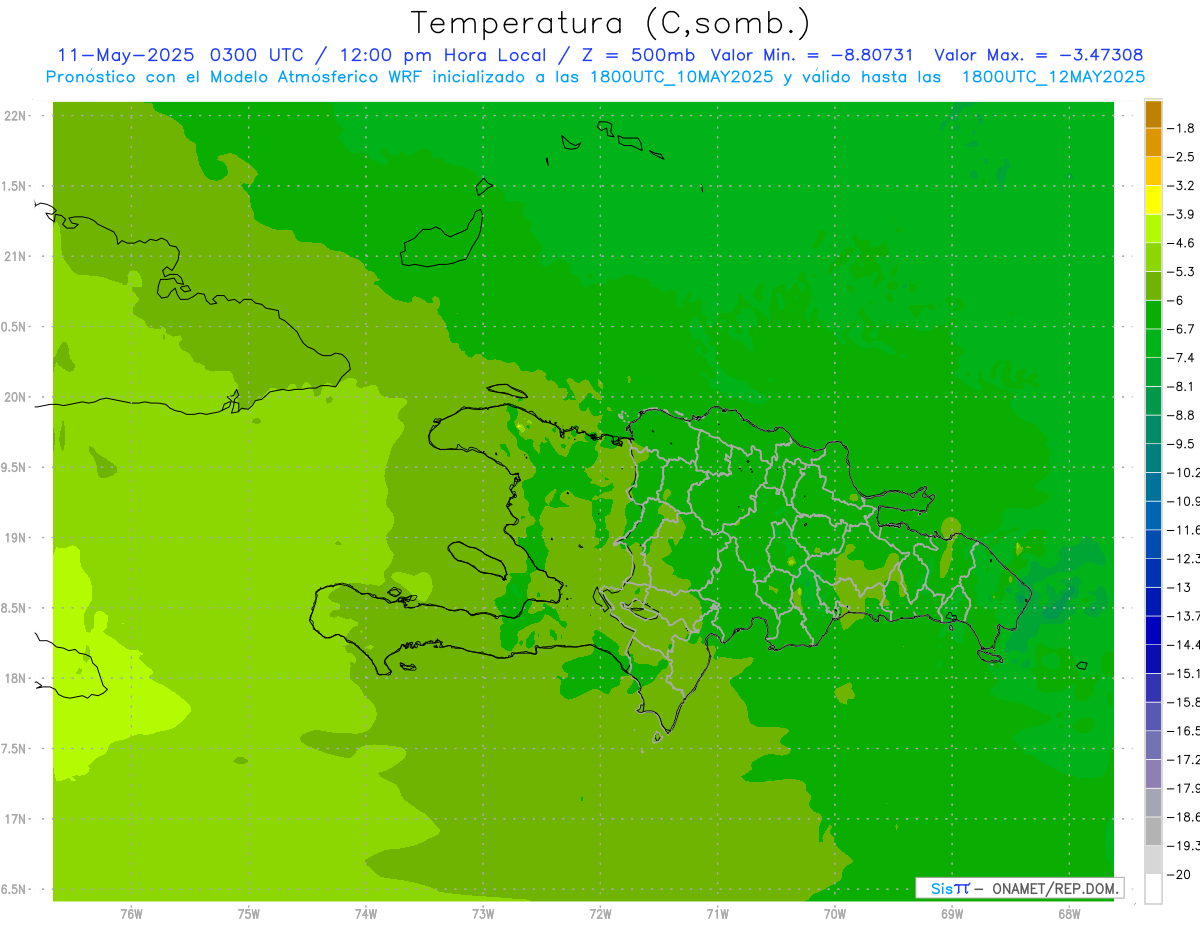Click the gray swatch between -18.6 and -19.3
The image size is (1200, 927).
(1153, 830)
